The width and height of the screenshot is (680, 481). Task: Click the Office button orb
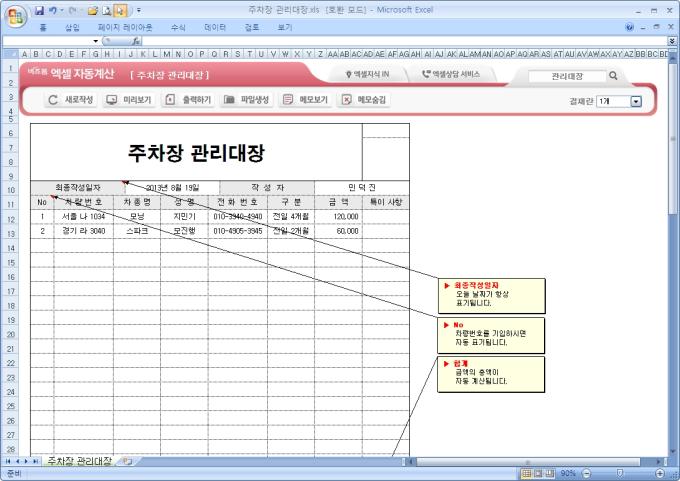click(x=16, y=17)
